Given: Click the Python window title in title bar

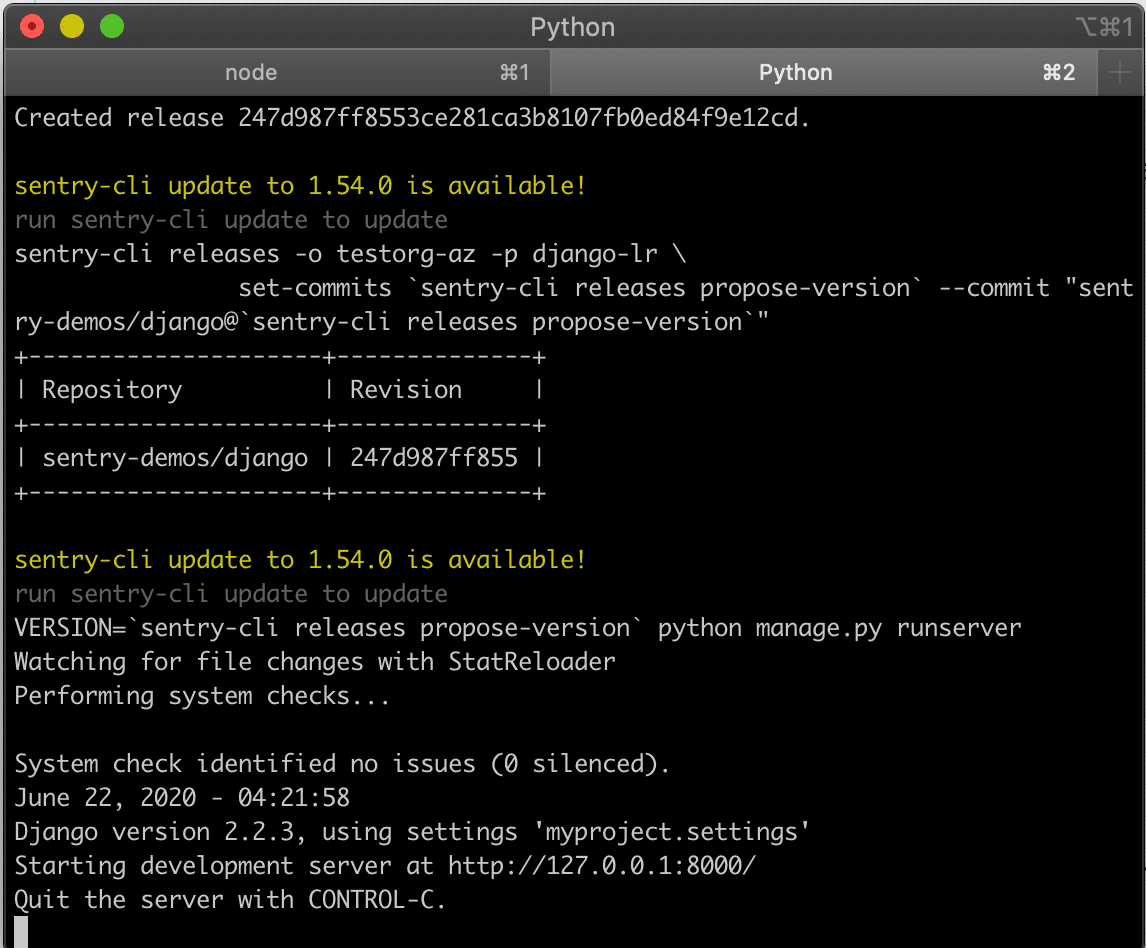Looking at the screenshot, I should coord(572,27).
